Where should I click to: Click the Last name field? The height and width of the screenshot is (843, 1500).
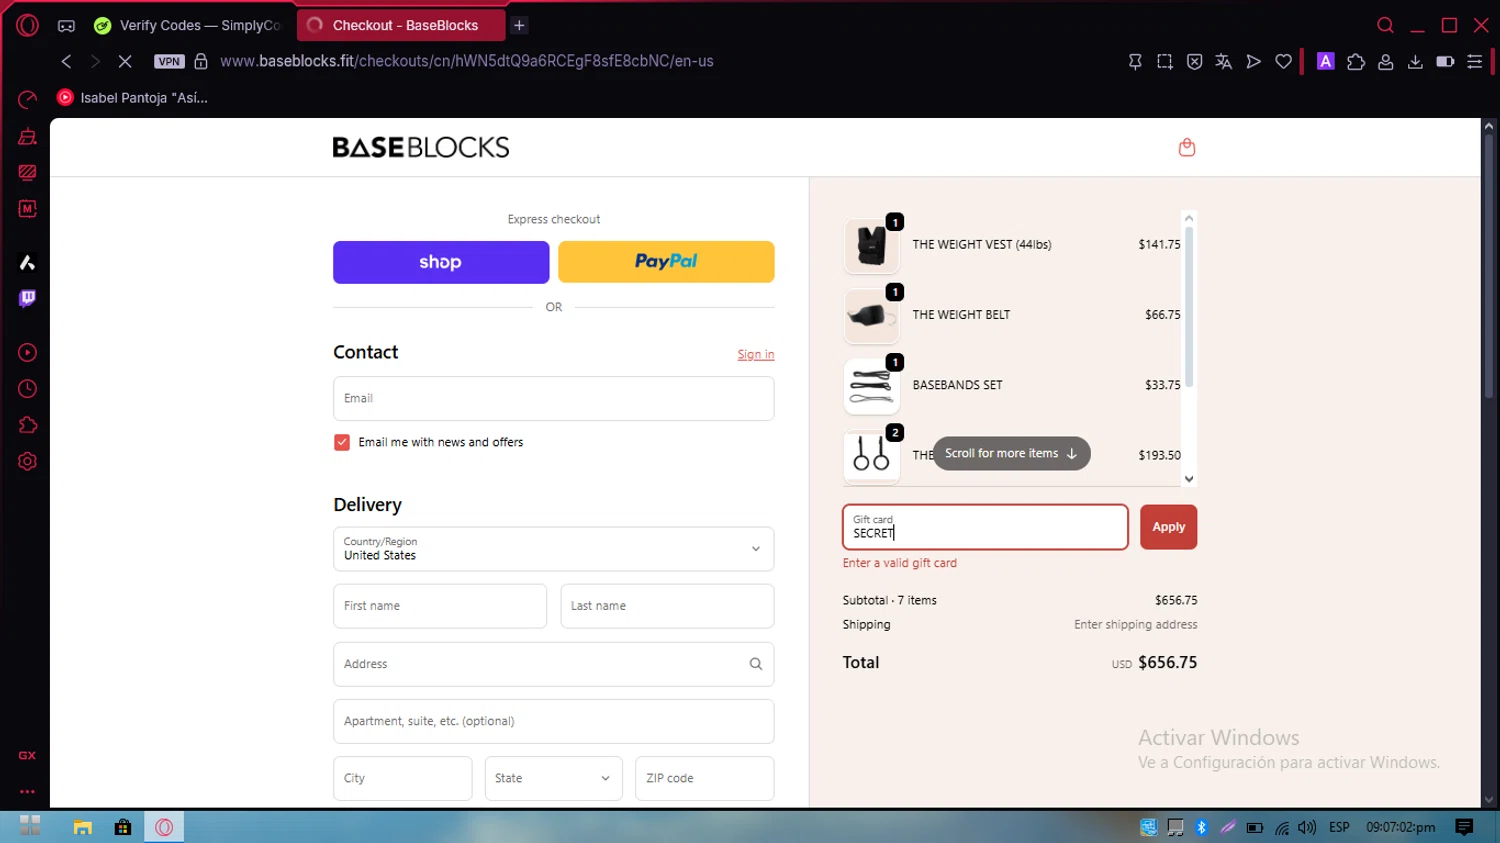[x=667, y=606]
